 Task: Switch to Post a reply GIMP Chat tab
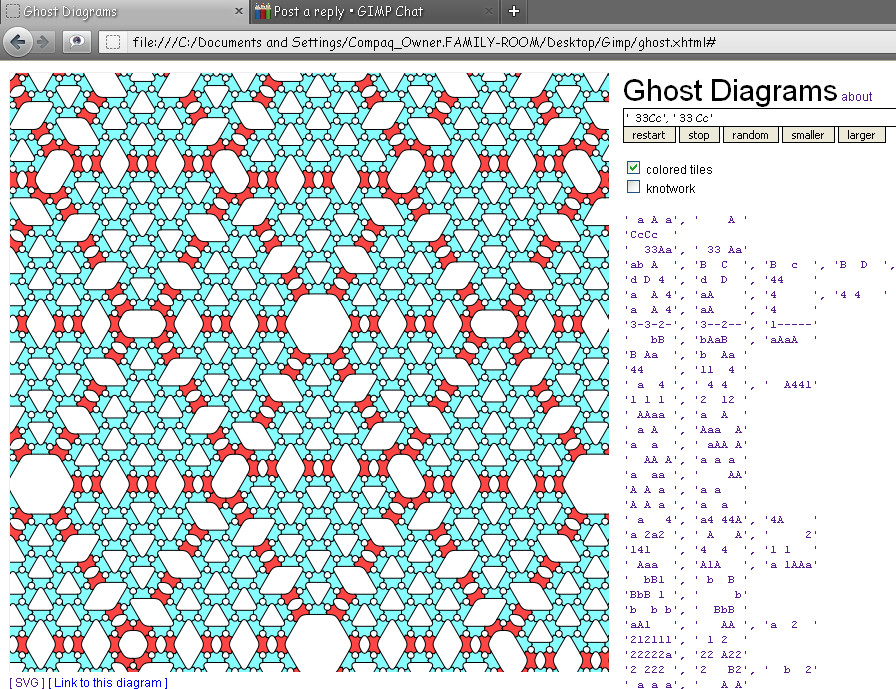[374, 11]
